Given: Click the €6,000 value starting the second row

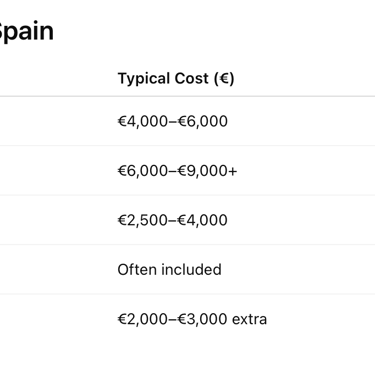Looking at the screenshot, I should pos(143,171).
